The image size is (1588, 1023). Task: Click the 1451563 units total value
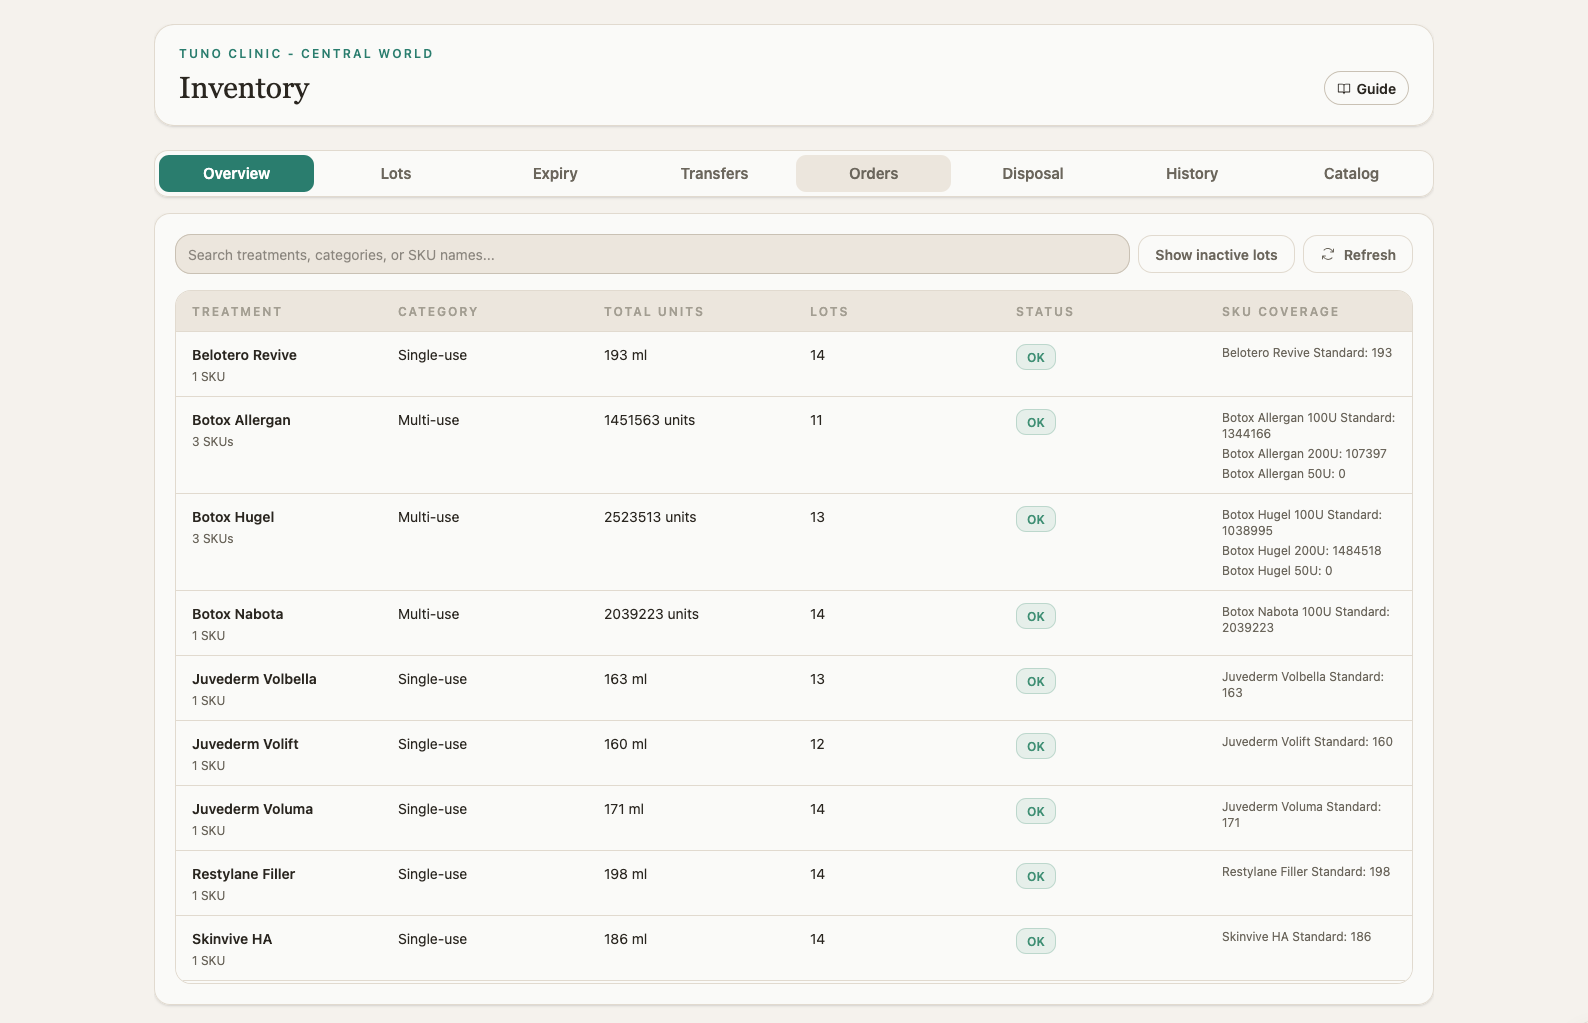(649, 420)
